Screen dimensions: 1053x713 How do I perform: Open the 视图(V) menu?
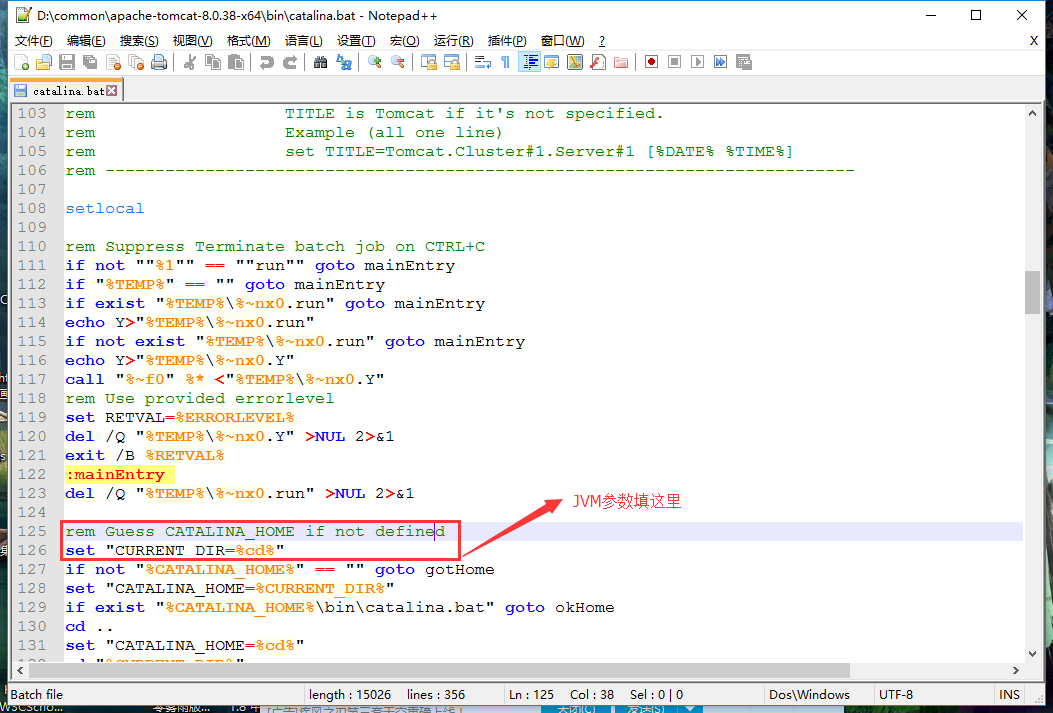pyautogui.click(x=192, y=41)
